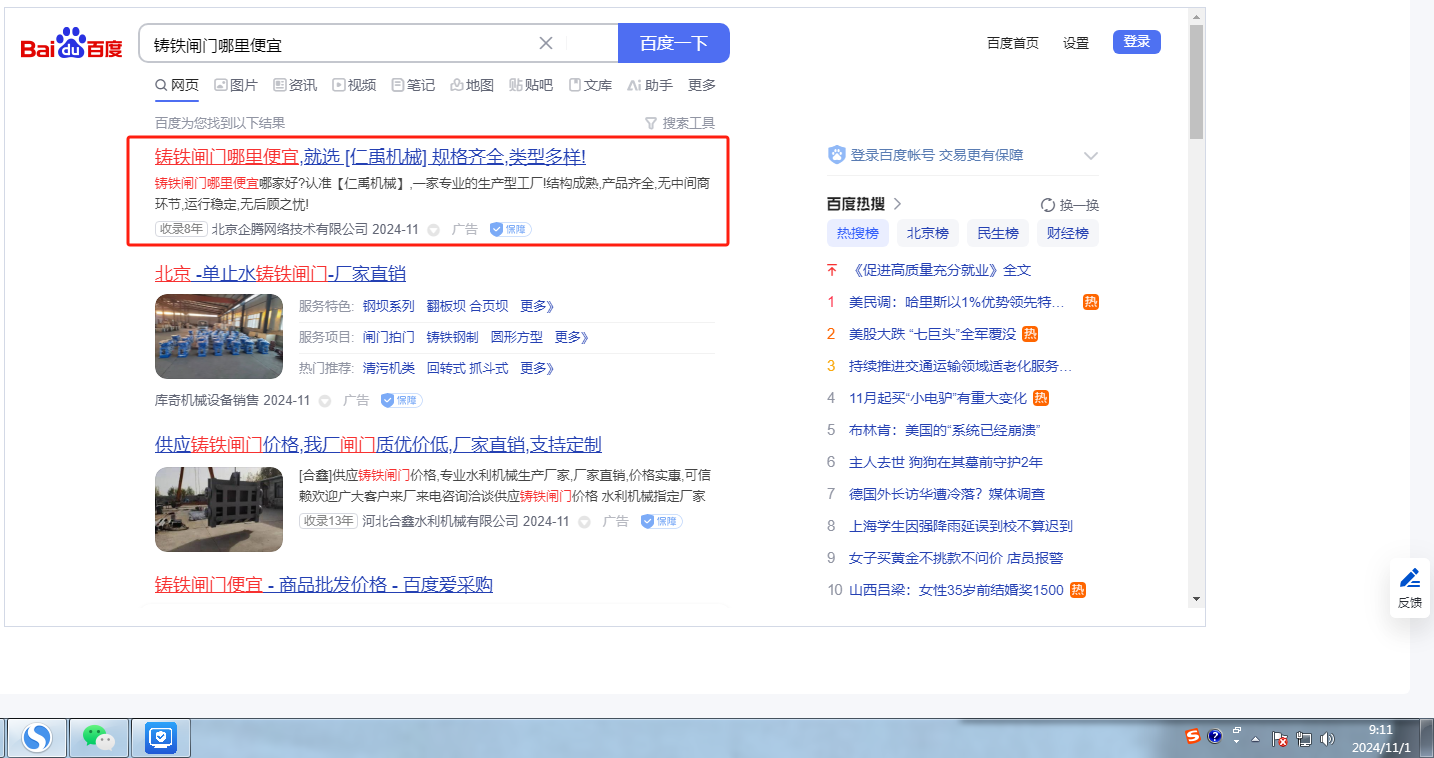This screenshot has width=1434, height=758.
Task: Switch to the 文库 tab
Action: [590, 85]
